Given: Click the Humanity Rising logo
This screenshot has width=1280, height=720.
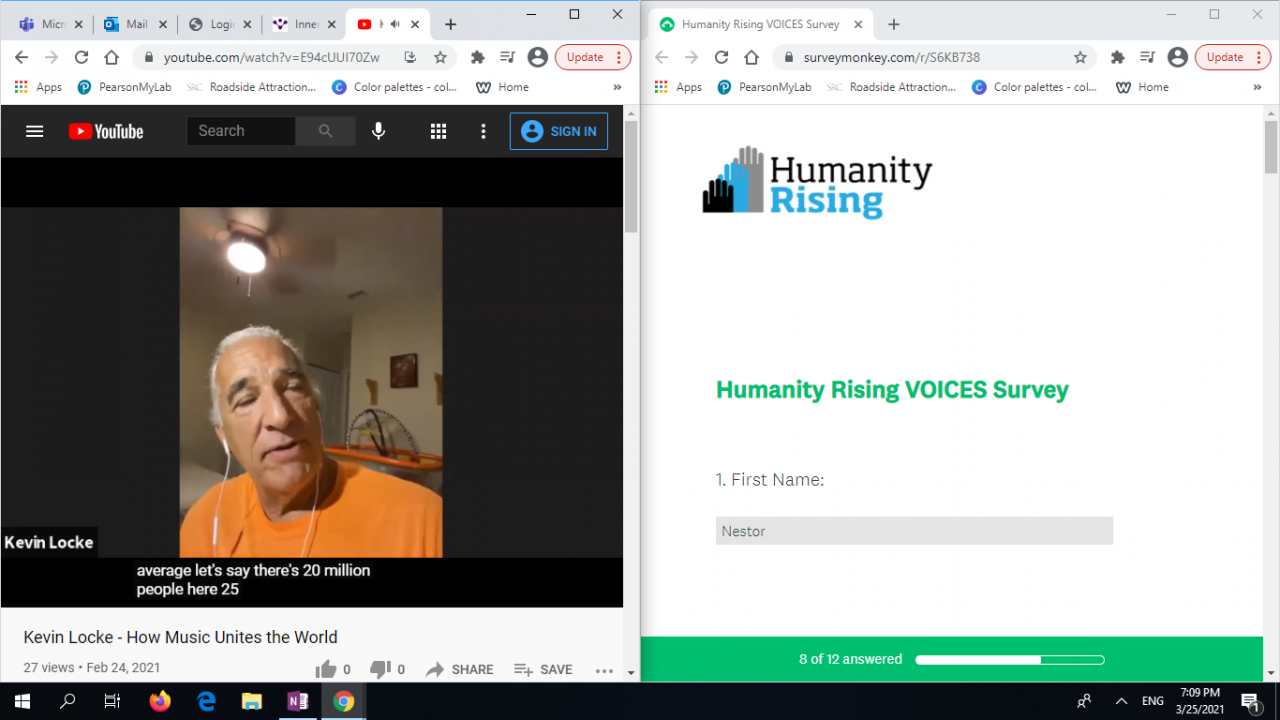Looking at the screenshot, I should (817, 182).
